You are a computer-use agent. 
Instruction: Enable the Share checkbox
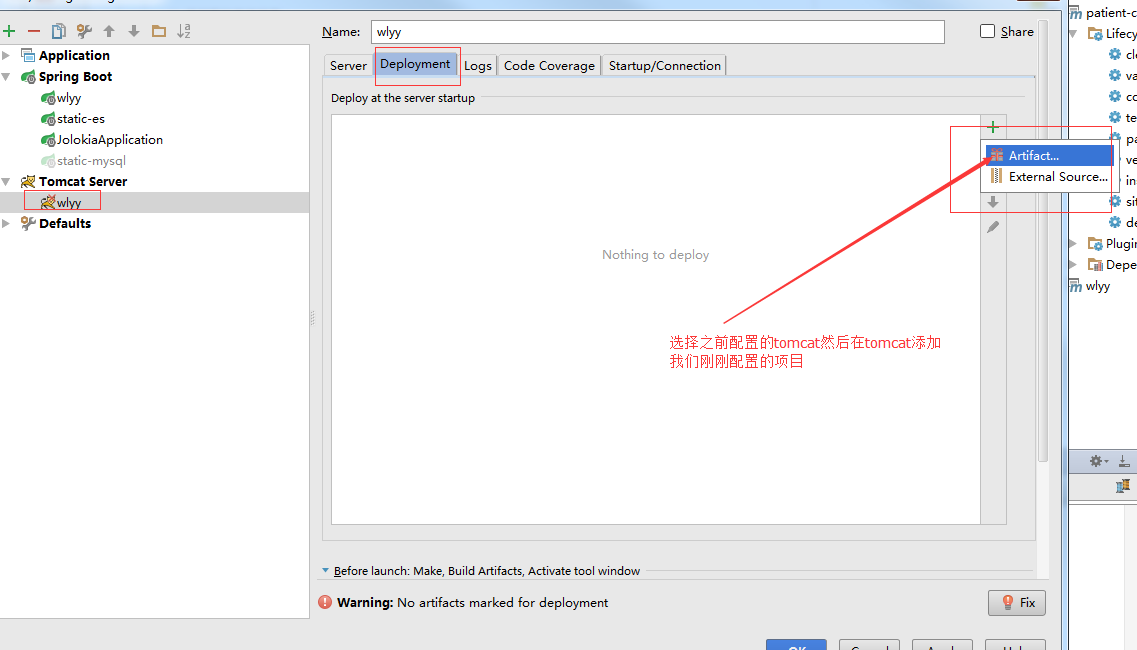pyautogui.click(x=987, y=31)
